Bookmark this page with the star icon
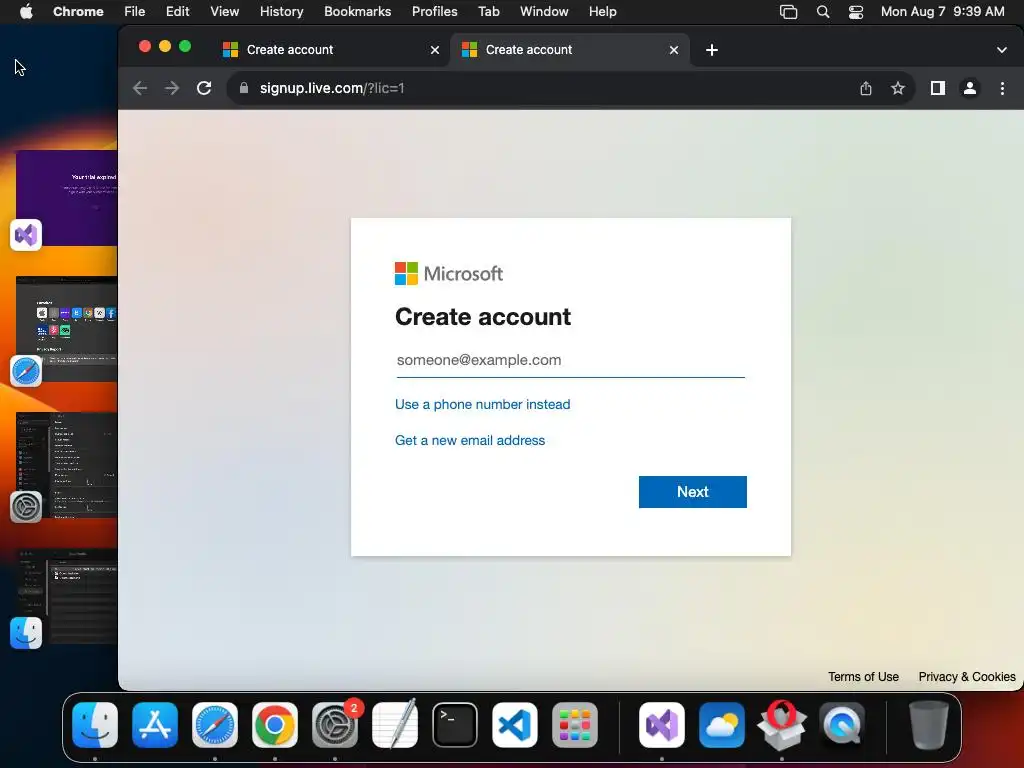1024x768 pixels. [898, 88]
